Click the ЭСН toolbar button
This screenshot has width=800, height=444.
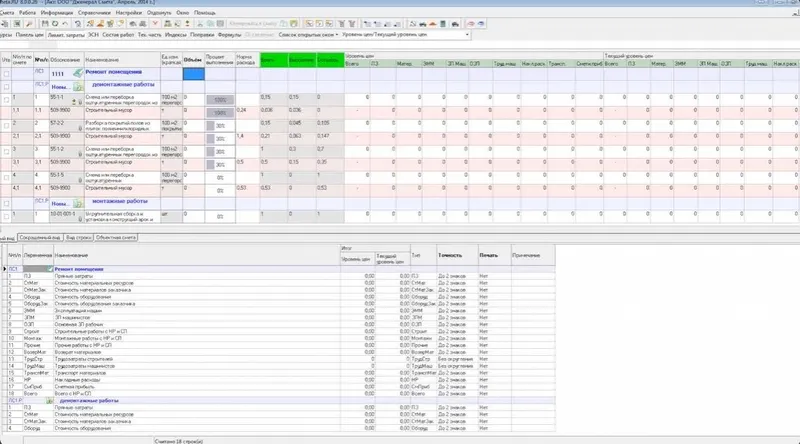tap(93, 35)
